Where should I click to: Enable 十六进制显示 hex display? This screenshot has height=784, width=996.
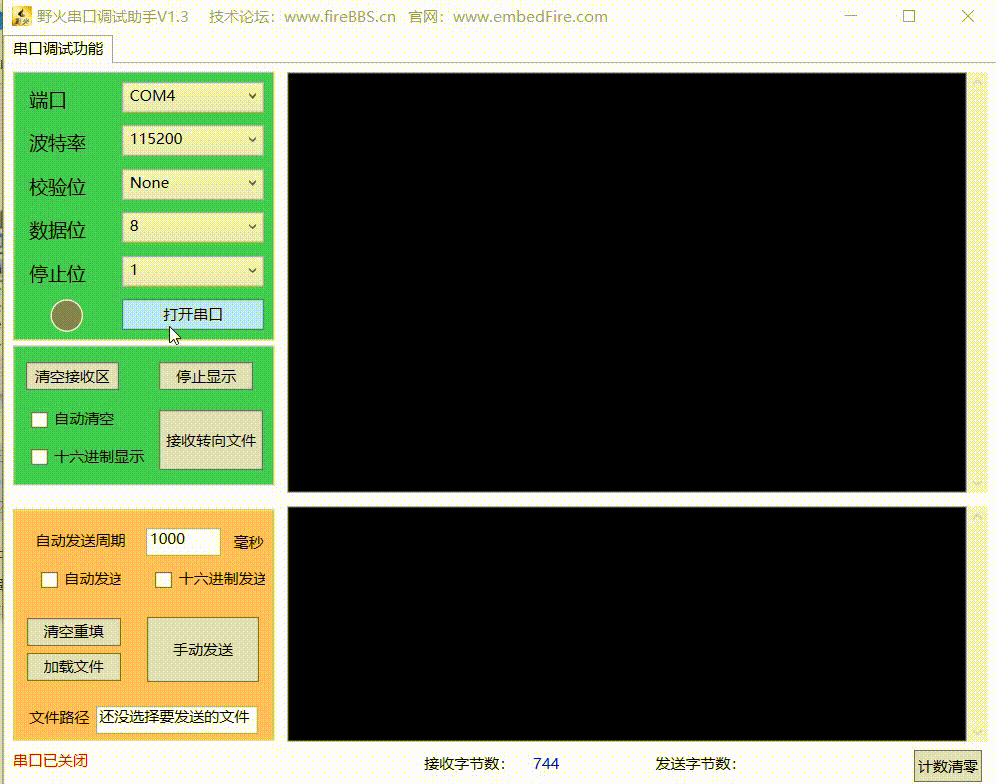[x=40, y=457]
